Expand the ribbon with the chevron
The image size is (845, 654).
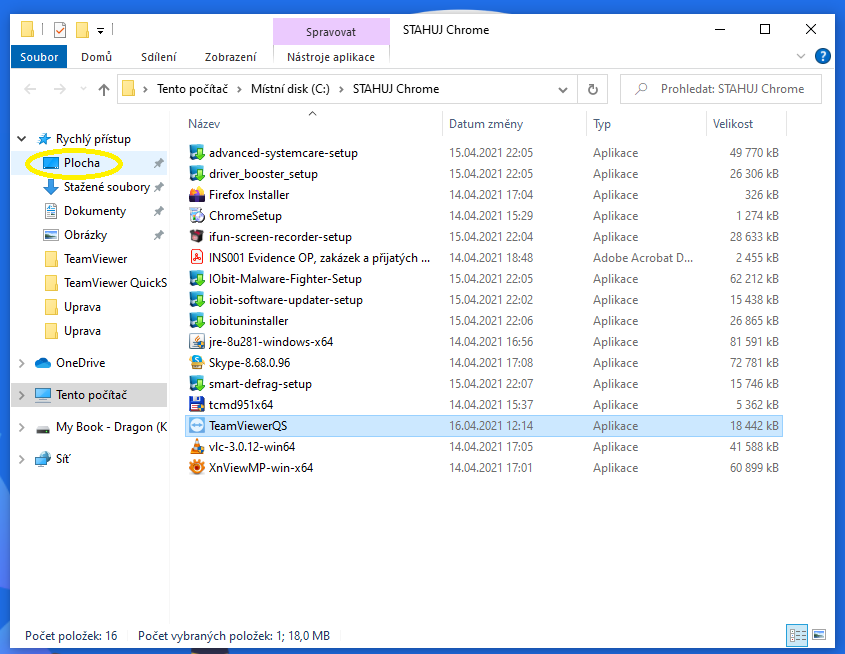[x=801, y=56]
